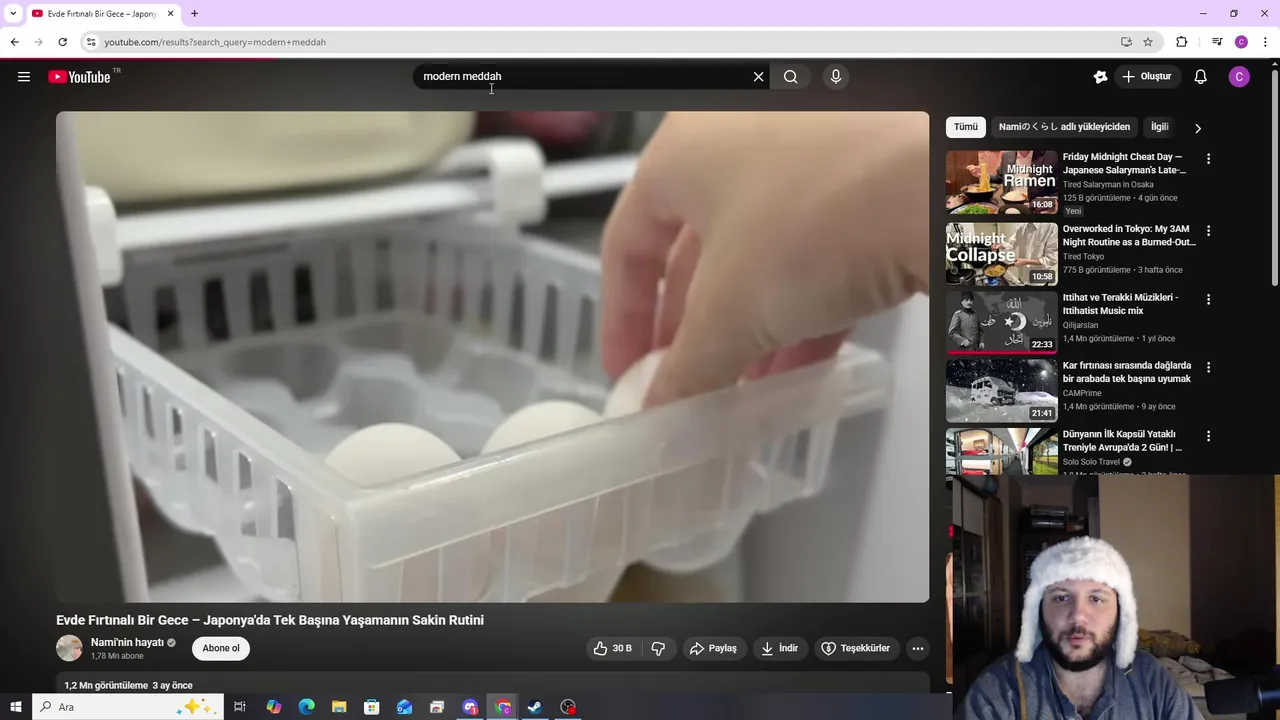Viewport: 1280px width, 720px height.
Task: Like the video with 30 B thumbs-up
Action: 612,648
